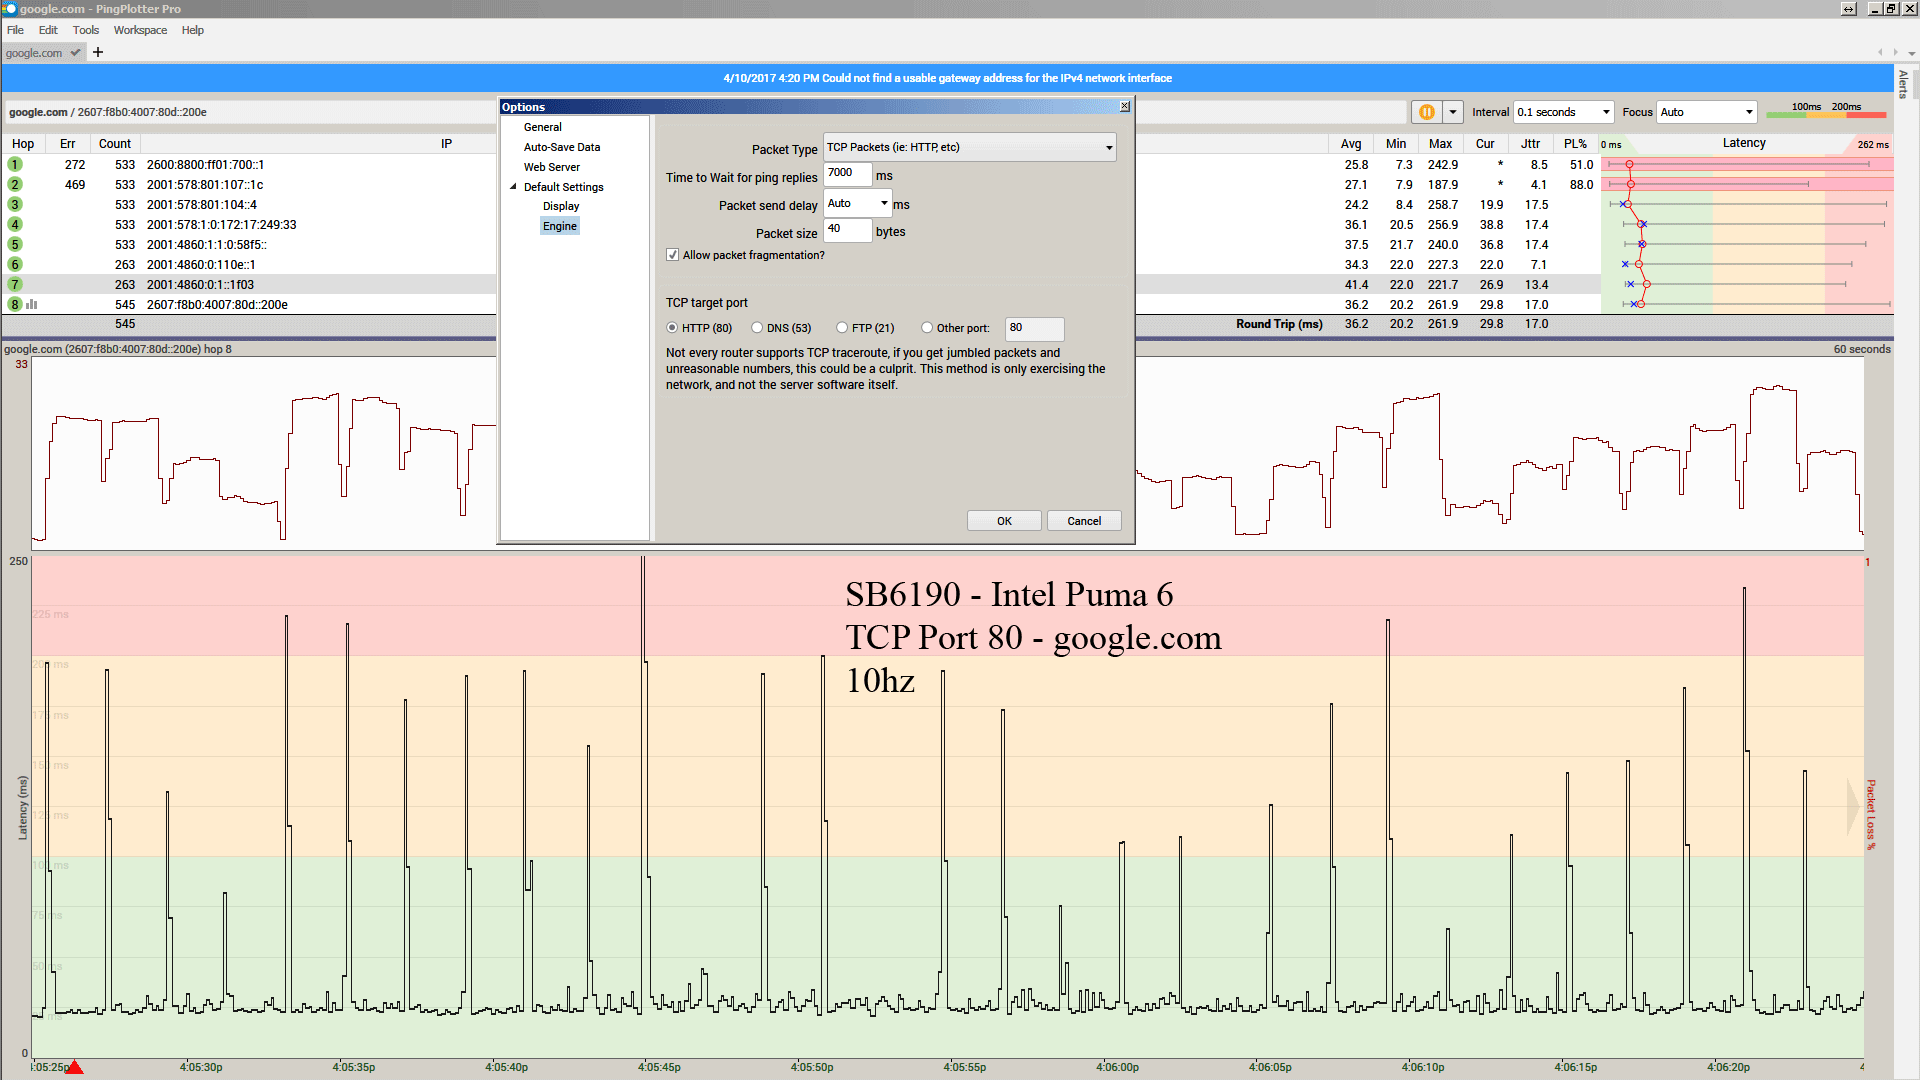Close the Options dialog with X
This screenshot has width=1920, height=1080.
(1125, 106)
